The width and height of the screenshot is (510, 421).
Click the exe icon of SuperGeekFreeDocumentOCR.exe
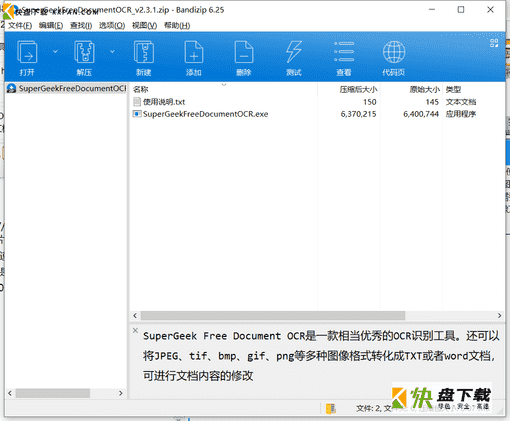(x=137, y=114)
